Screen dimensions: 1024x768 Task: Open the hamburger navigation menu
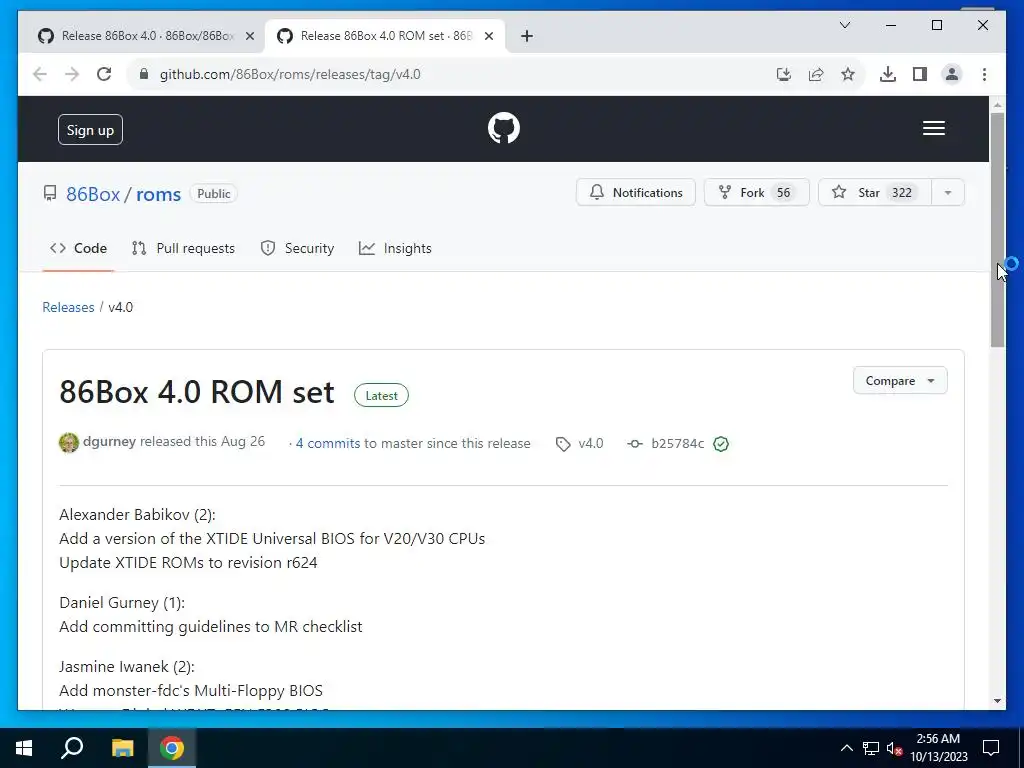[x=933, y=129]
